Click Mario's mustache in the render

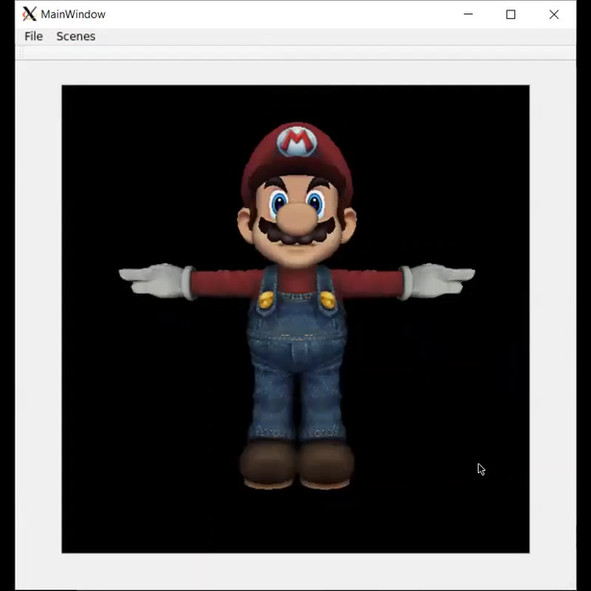tap(297, 232)
